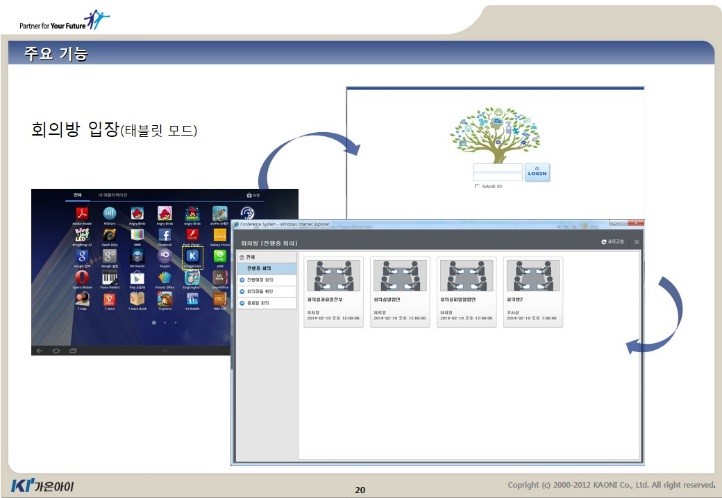Open the Piano Perfect app icon
722x498 pixels.
(x=110, y=279)
